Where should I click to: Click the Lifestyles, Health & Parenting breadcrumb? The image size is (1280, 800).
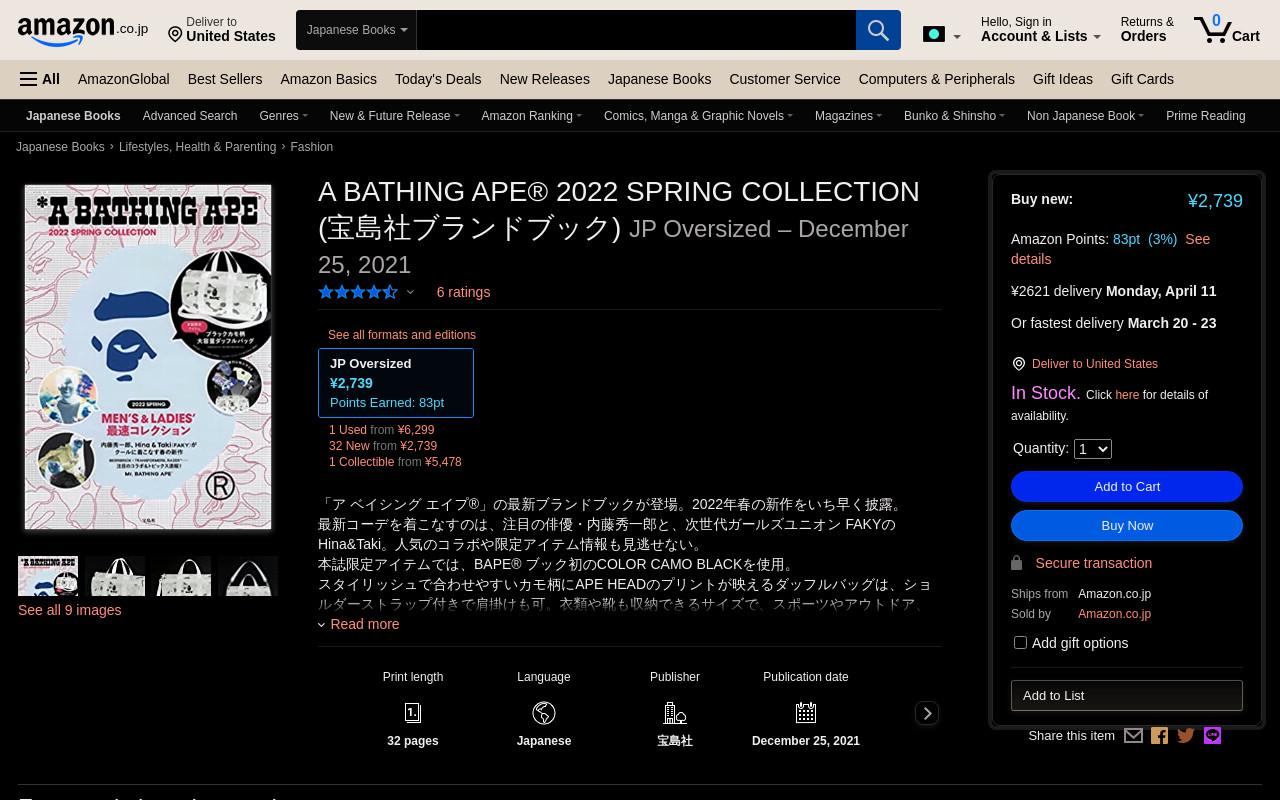197,147
